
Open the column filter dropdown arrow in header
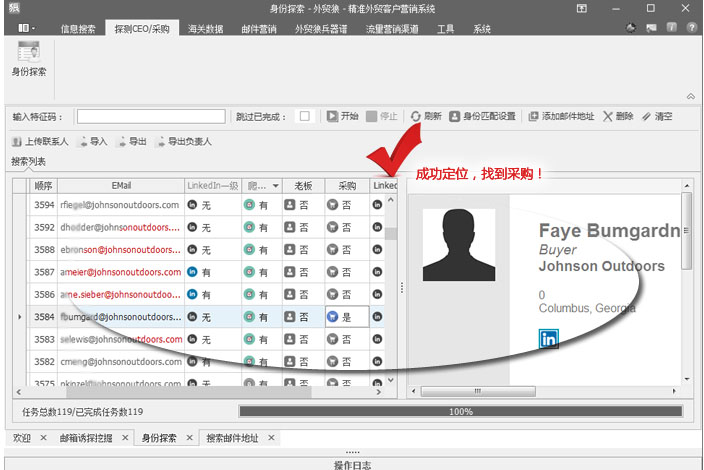point(274,186)
